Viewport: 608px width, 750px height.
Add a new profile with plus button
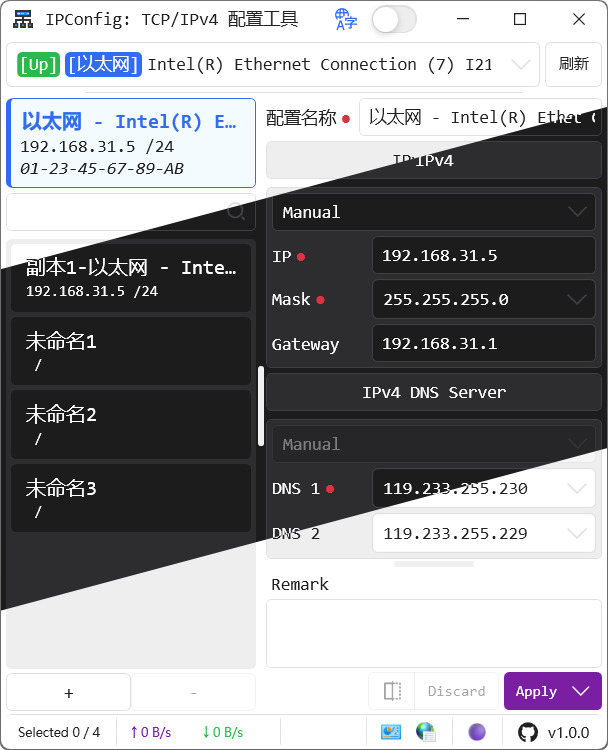68,692
